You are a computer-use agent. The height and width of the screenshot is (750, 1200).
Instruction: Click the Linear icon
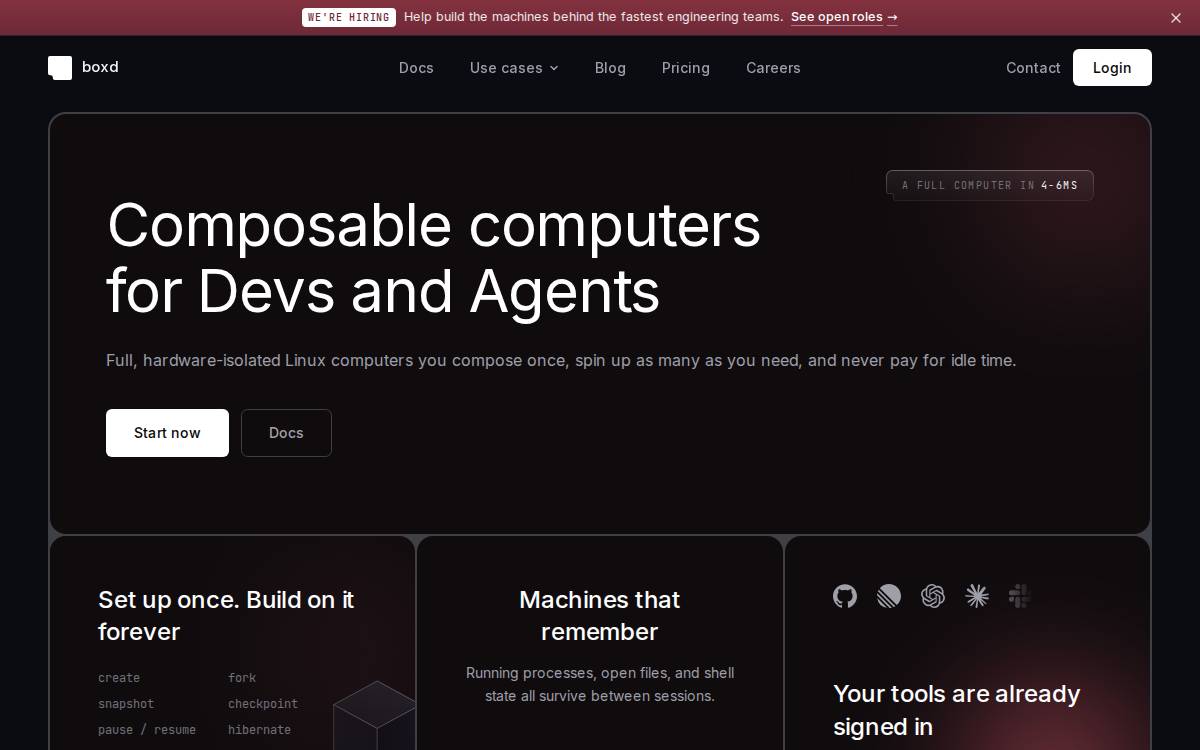click(x=889, y=597)
